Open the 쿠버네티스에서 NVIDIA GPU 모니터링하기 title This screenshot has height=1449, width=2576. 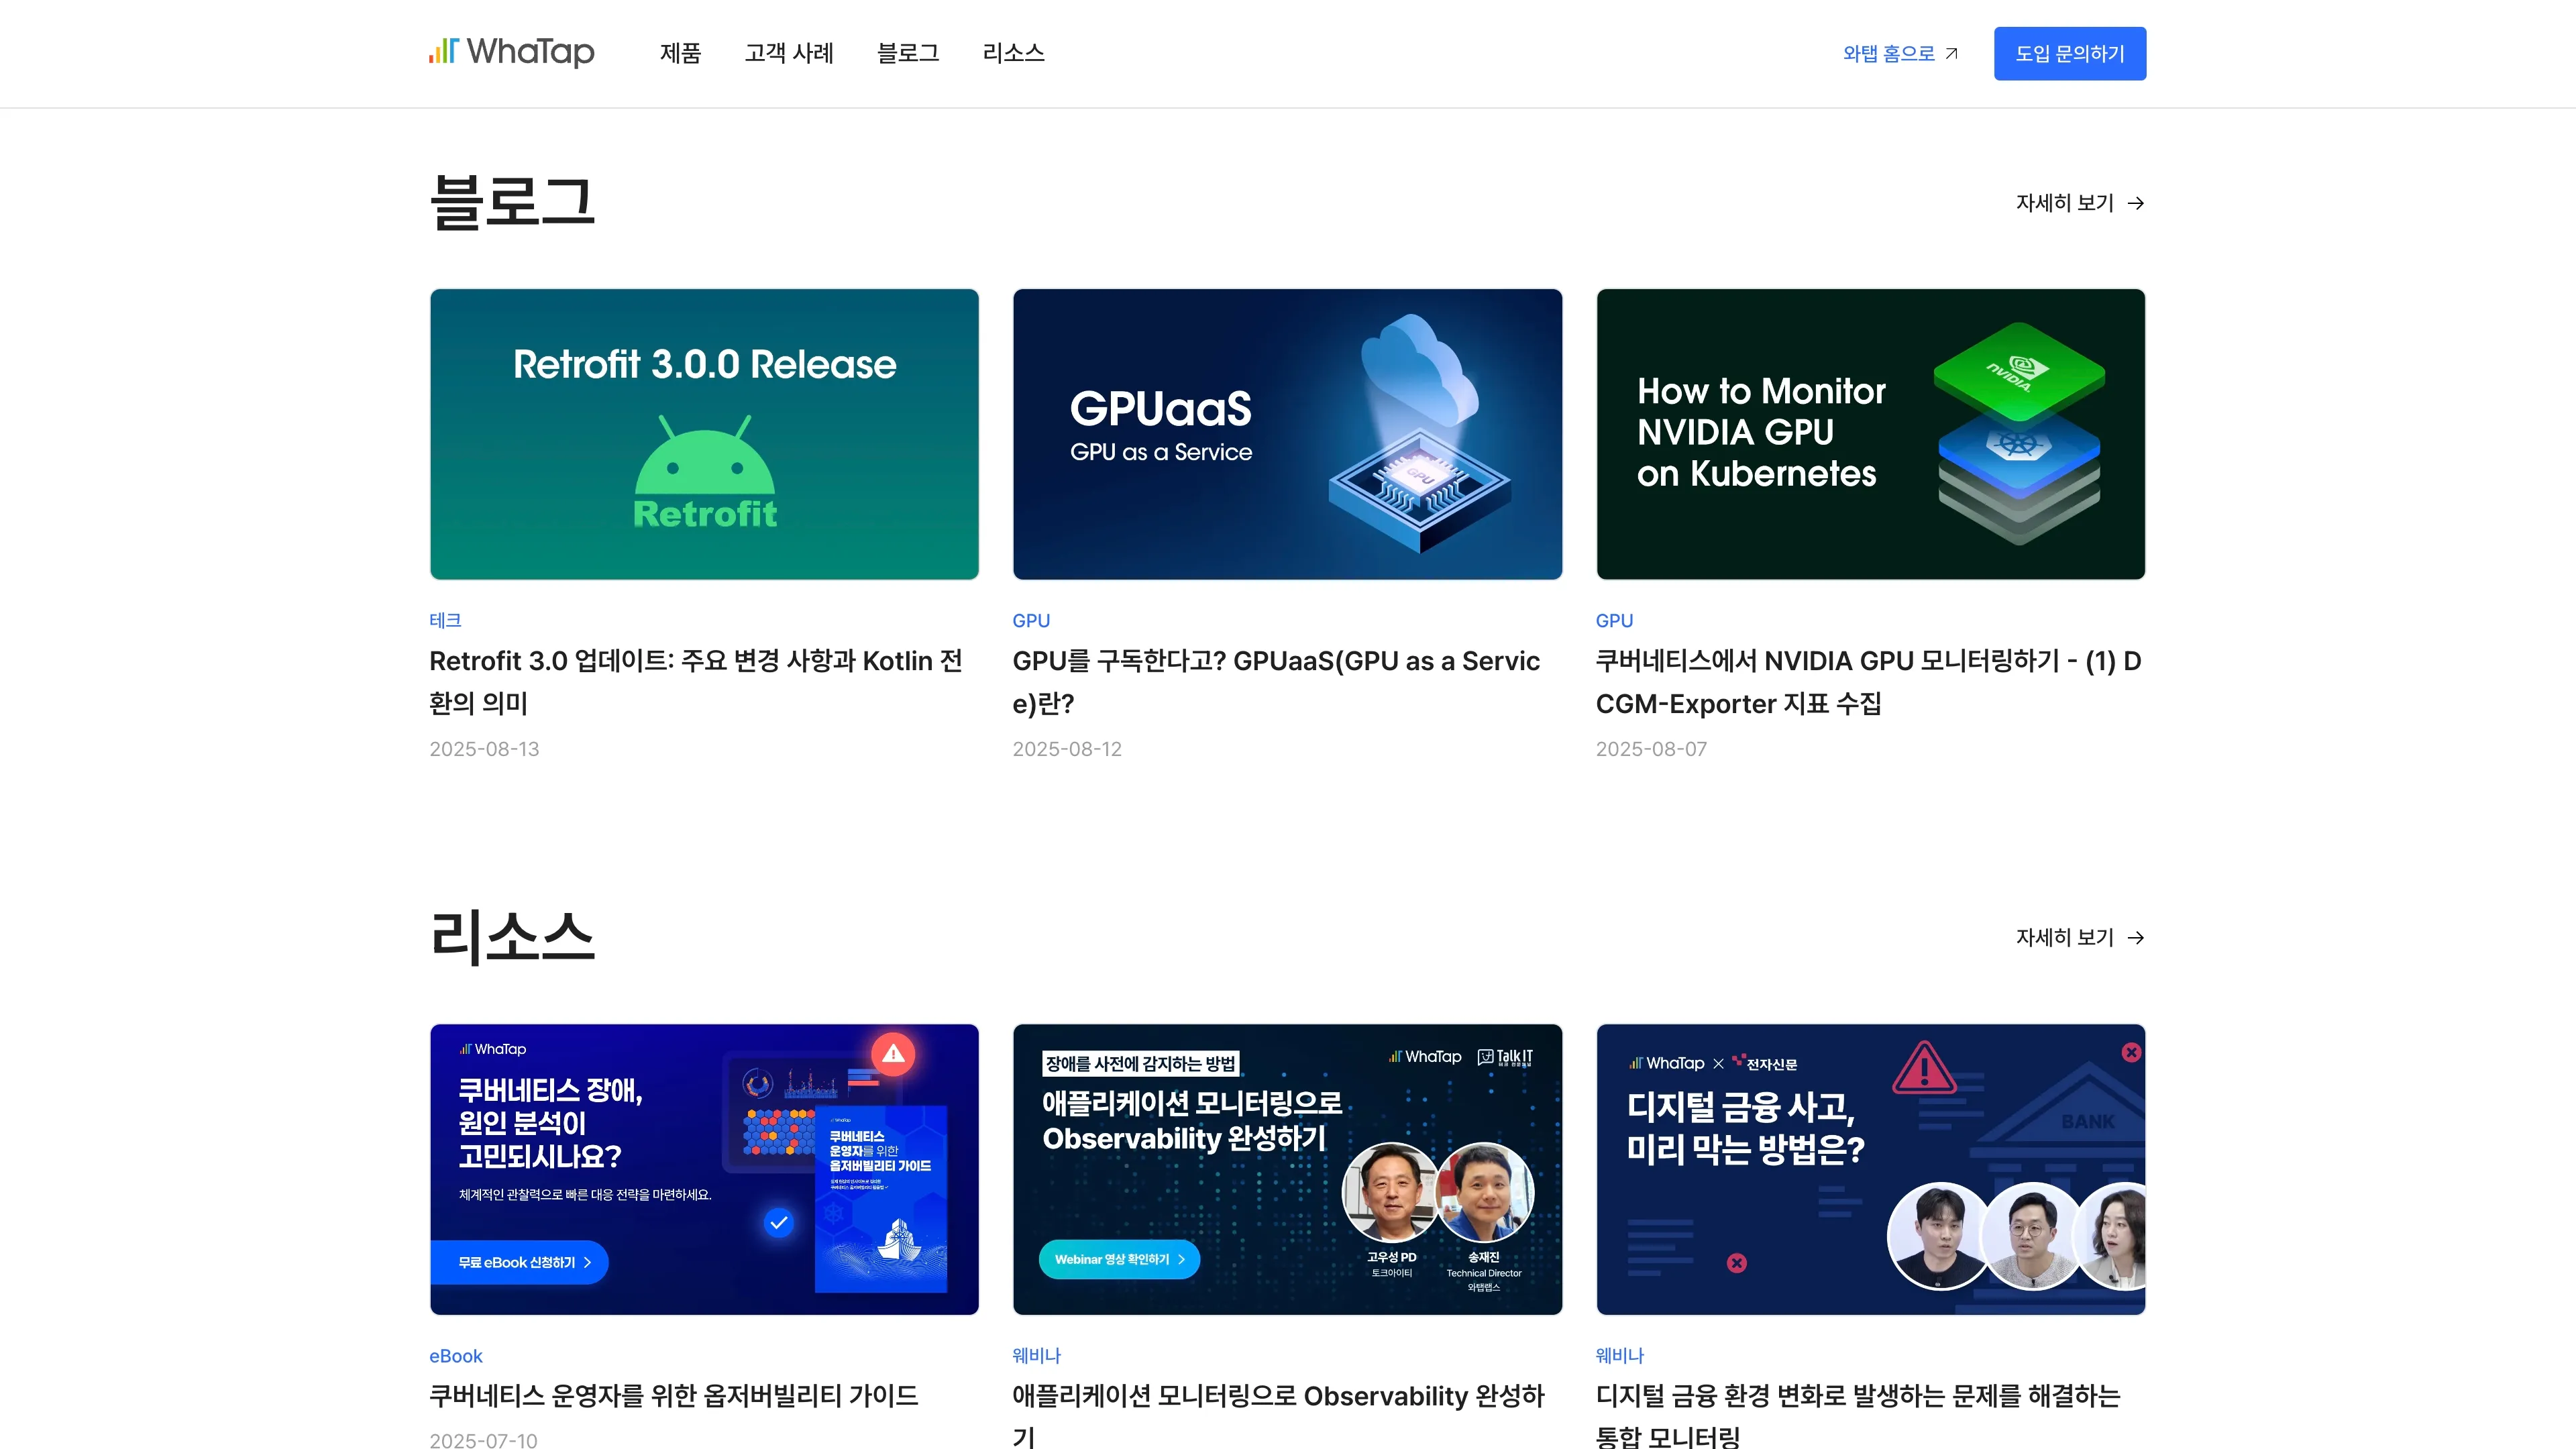[1868, 682]
